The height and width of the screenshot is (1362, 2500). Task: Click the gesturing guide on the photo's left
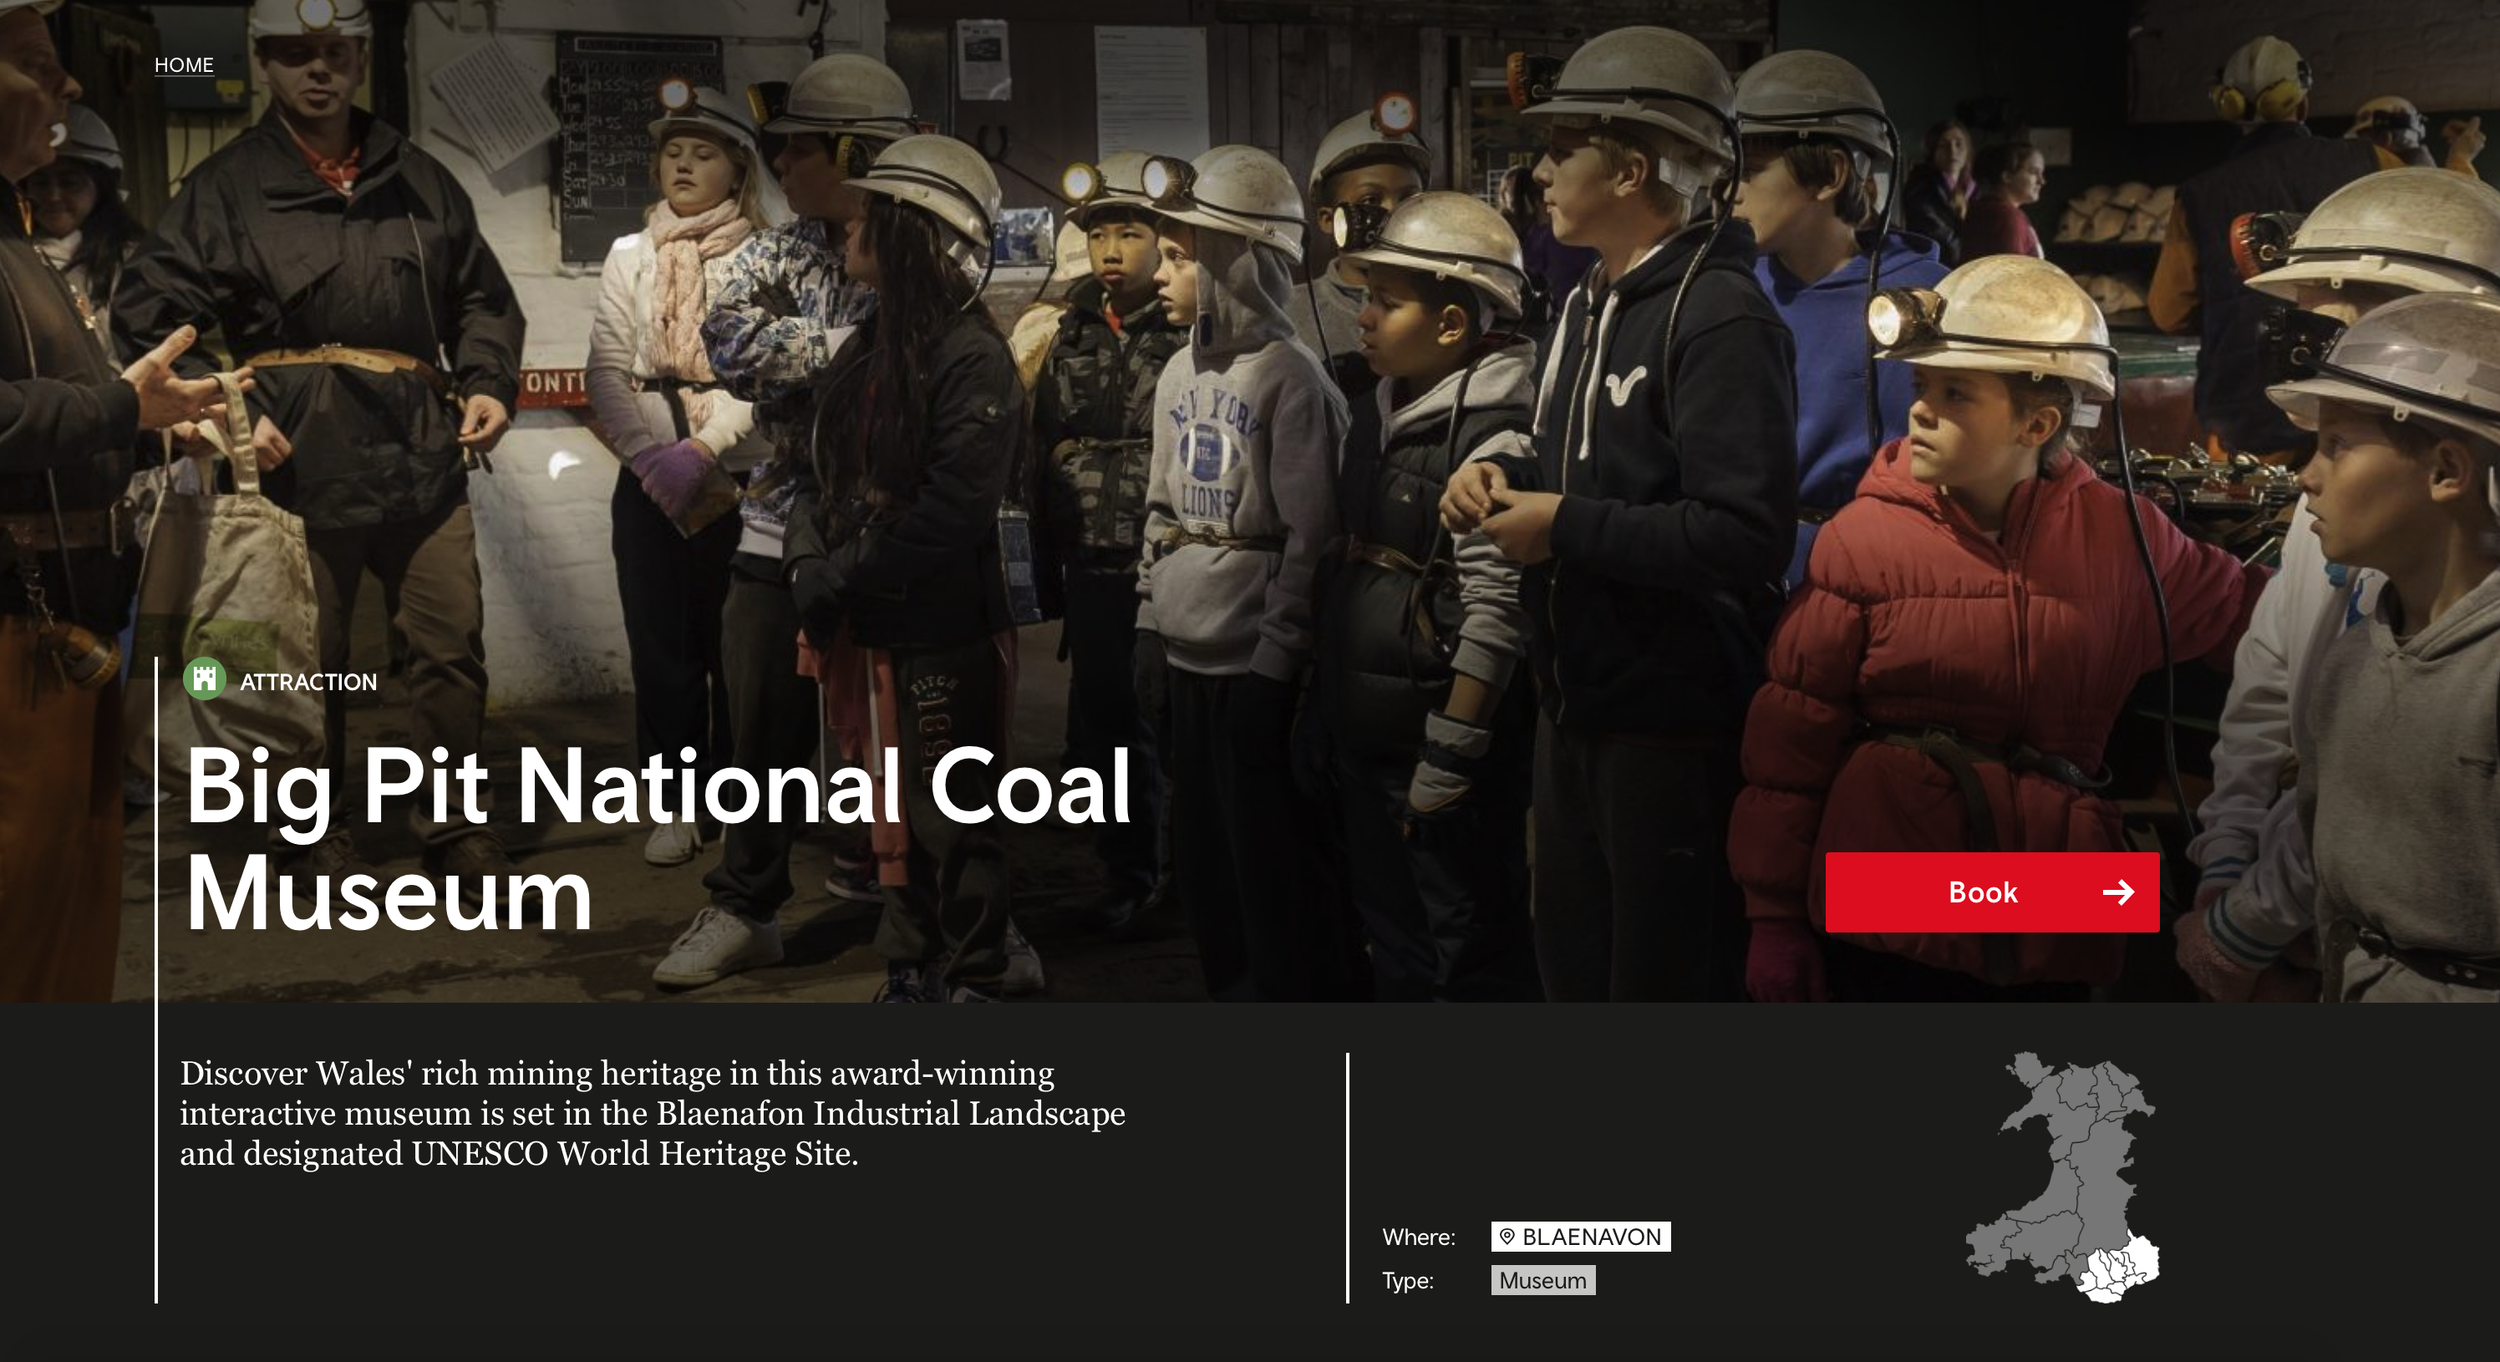(60, 400)
